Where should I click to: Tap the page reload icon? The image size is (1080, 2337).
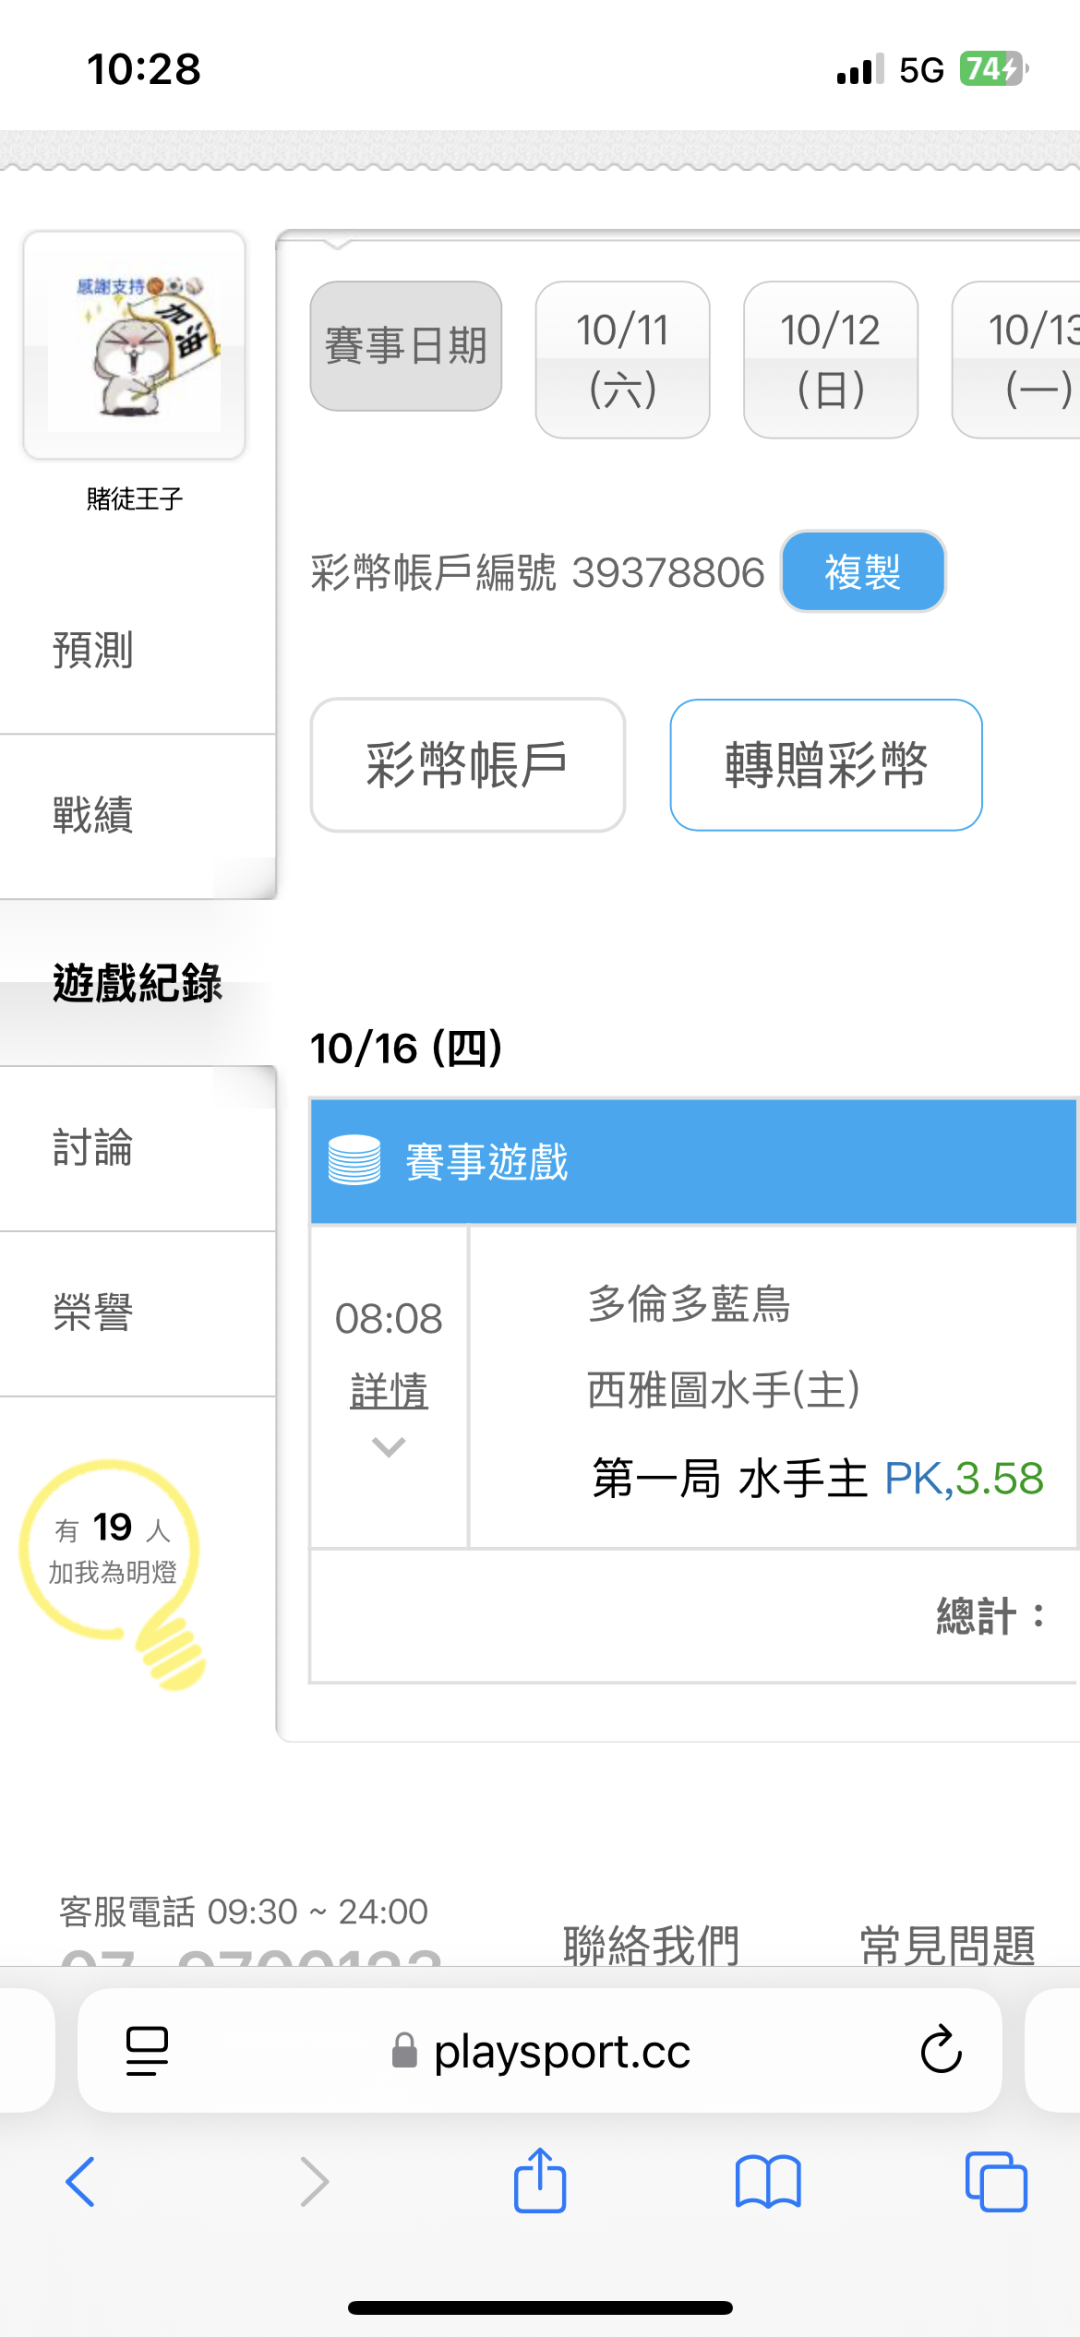(x=940, y=2050)
